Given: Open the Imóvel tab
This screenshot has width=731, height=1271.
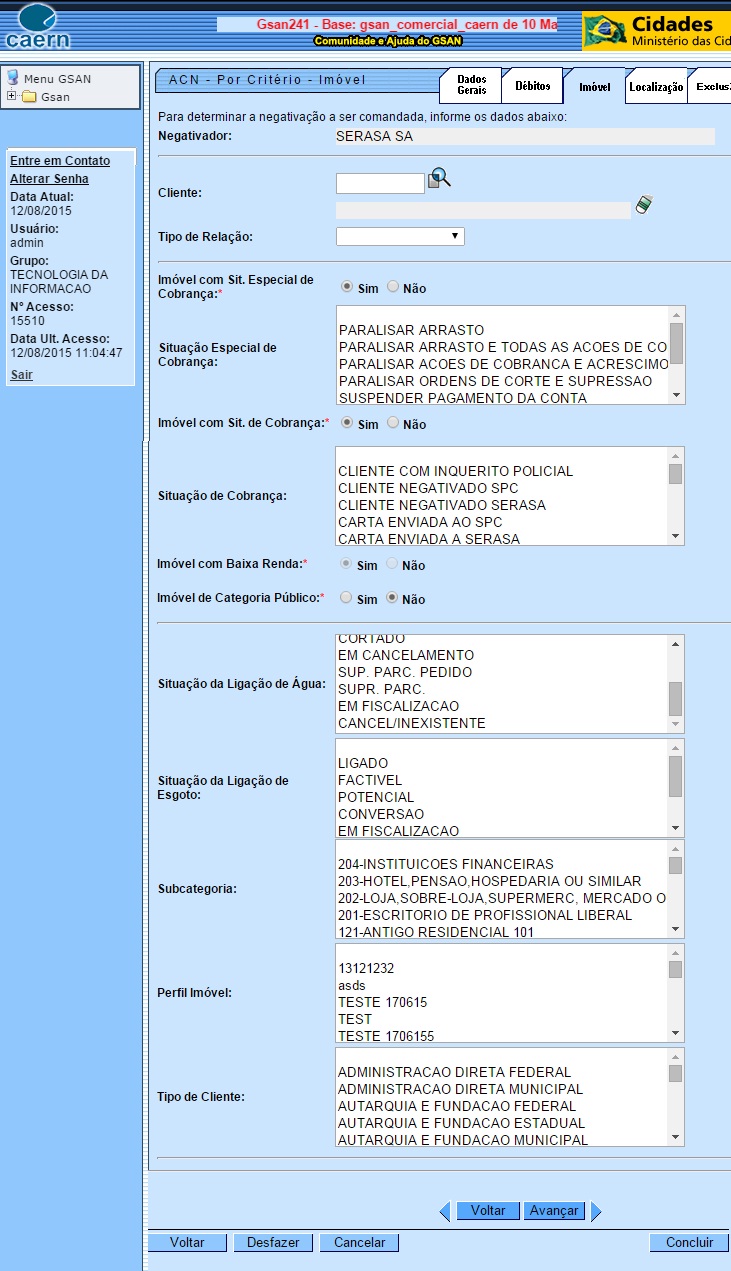Looking at the screenshot, I should tap(595, 86).
